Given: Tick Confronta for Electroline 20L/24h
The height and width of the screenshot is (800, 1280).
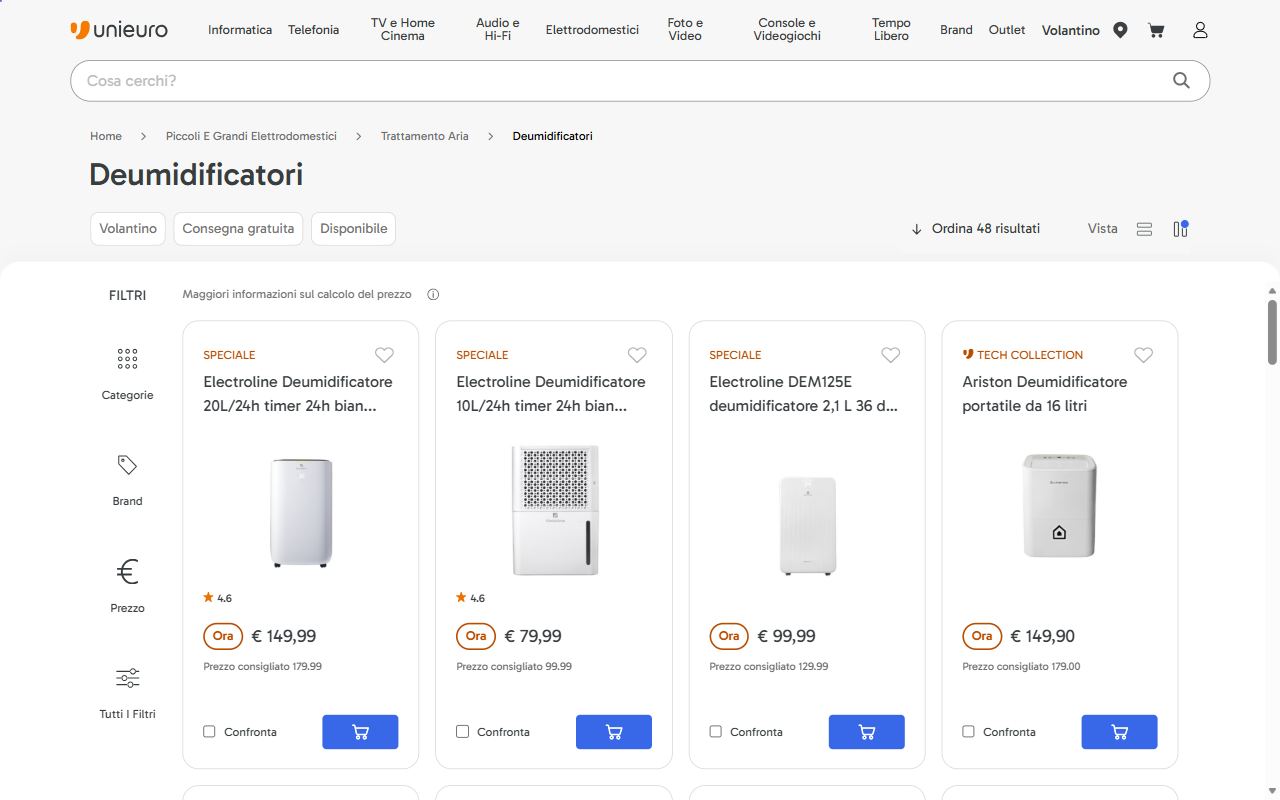Looking at the screenshot, I should [x=209, y=732].
